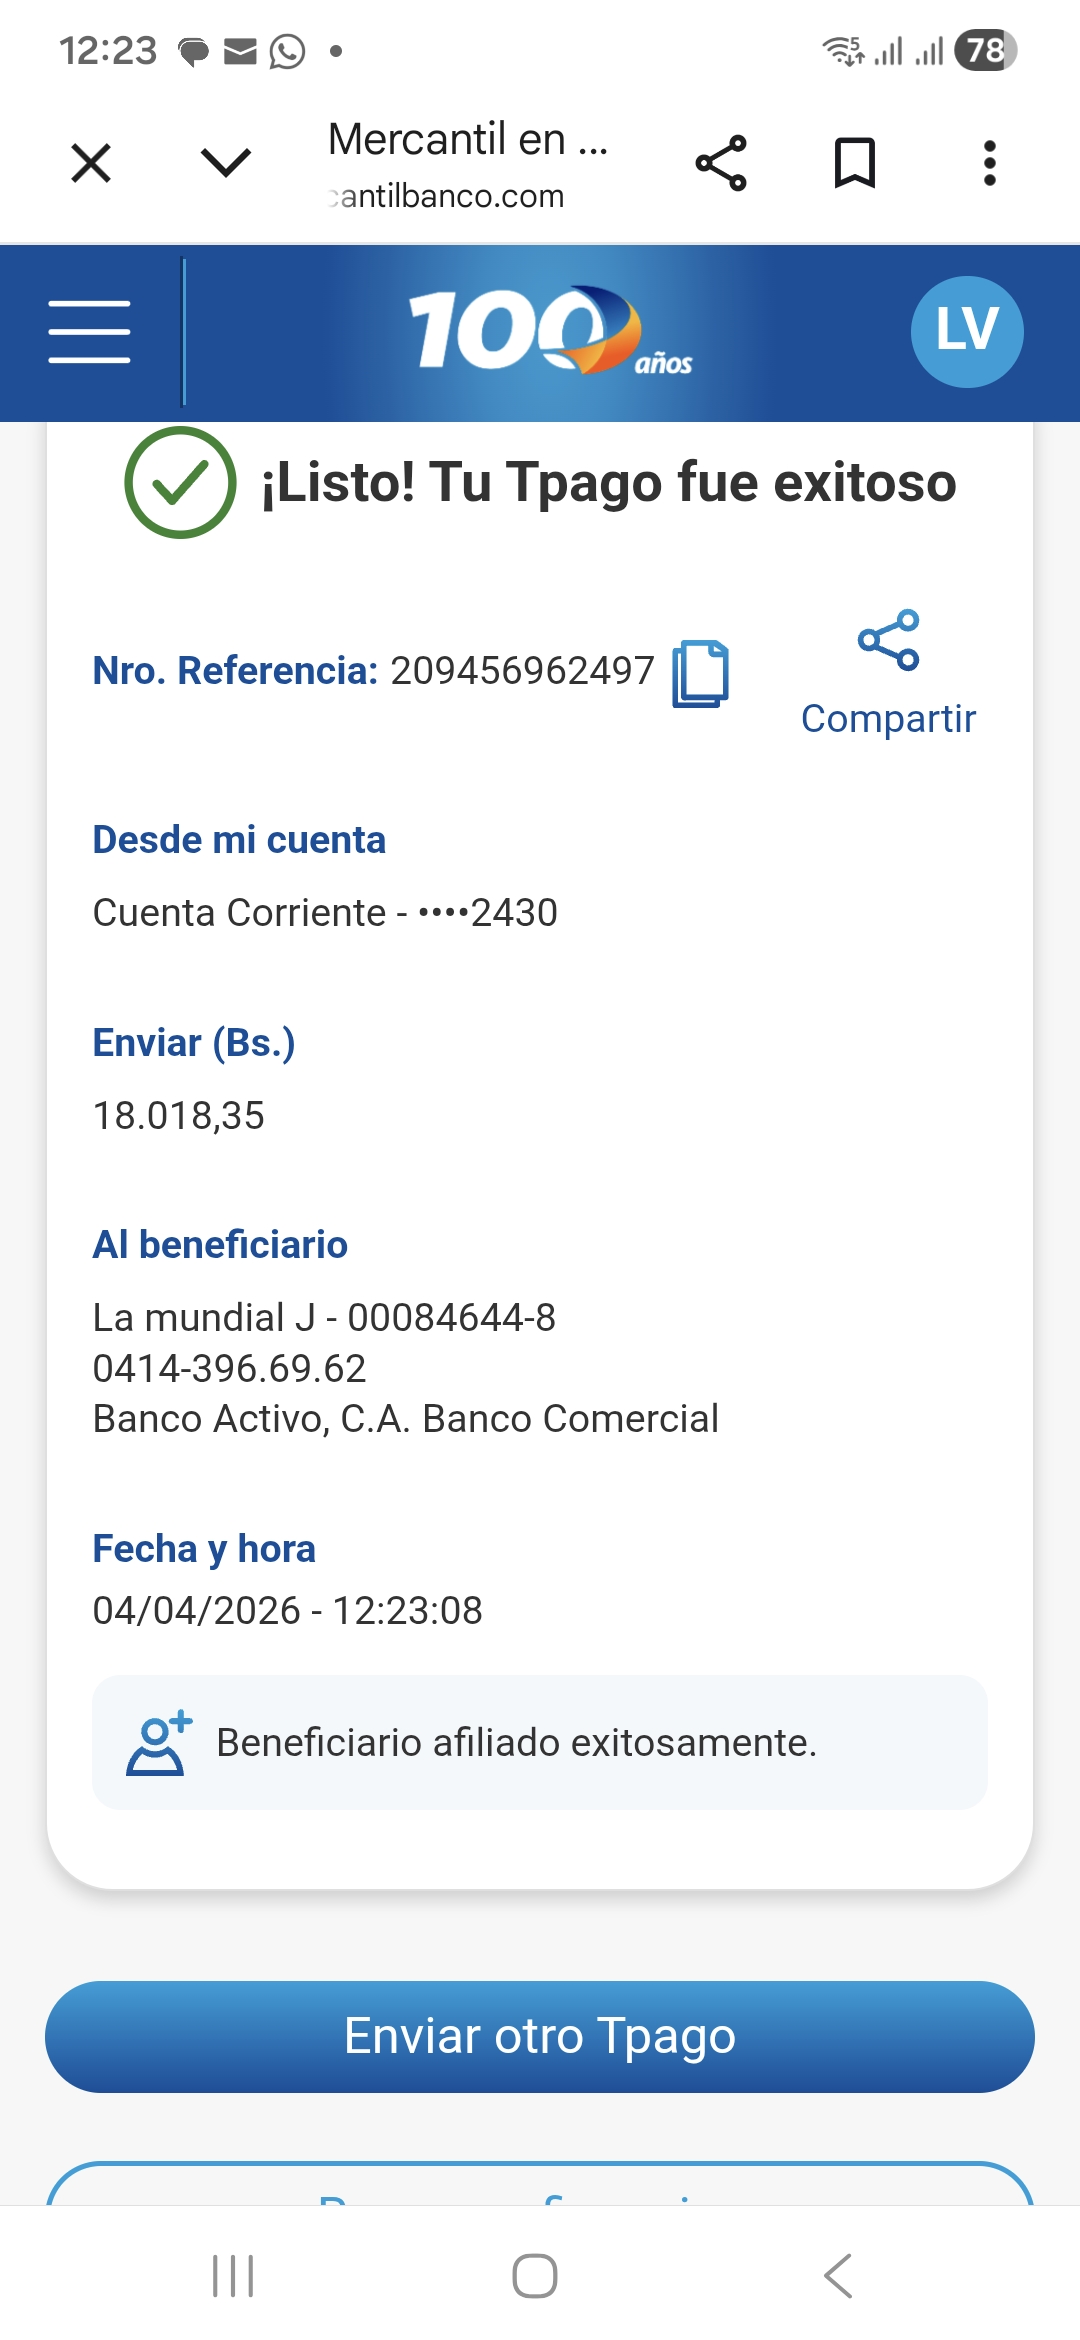
Task: Tap the beneficiary affiliated person icon
Action: 158,1743
